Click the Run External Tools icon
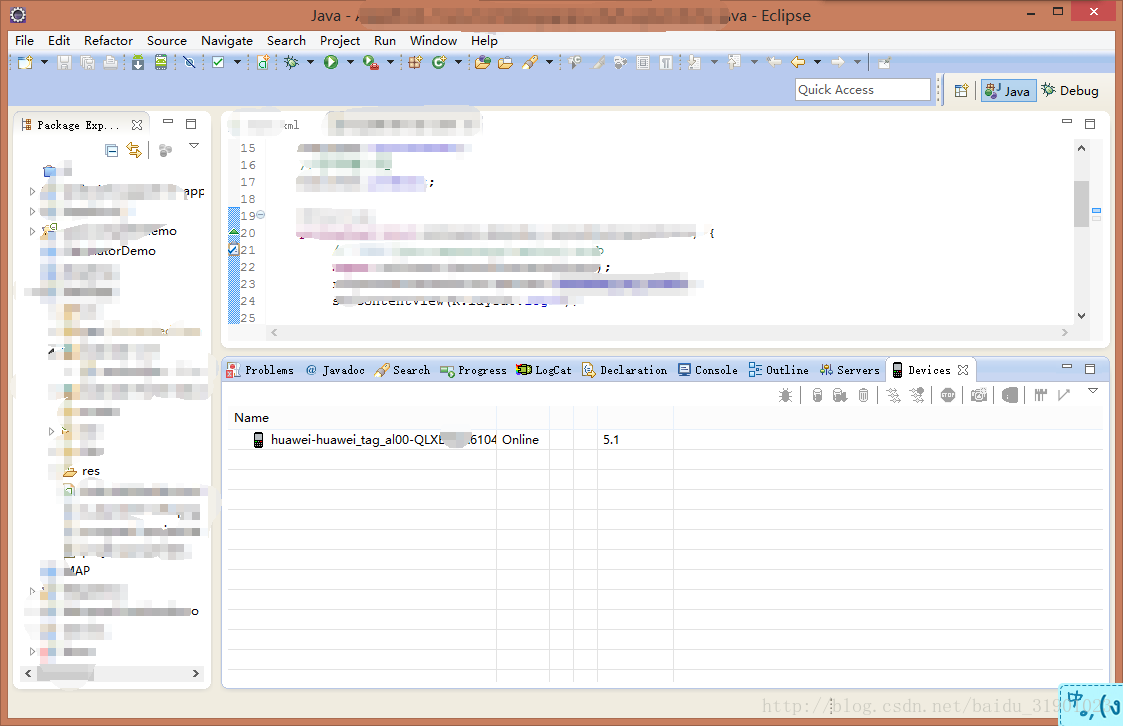Image resolution: width=1123 pixels, height=726 pixels. 370,63
